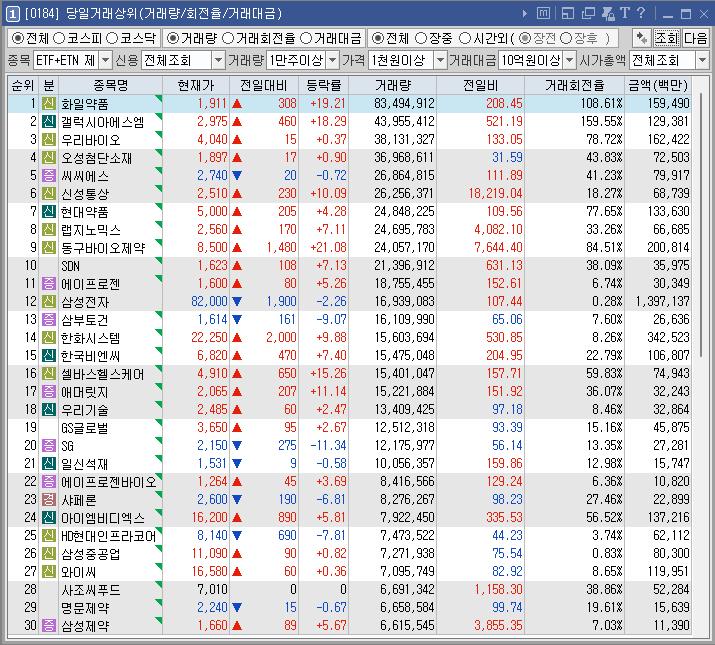Click the pushpin lock icon in title bar
The width and height of the screenshot is (715, 645).
608,14
